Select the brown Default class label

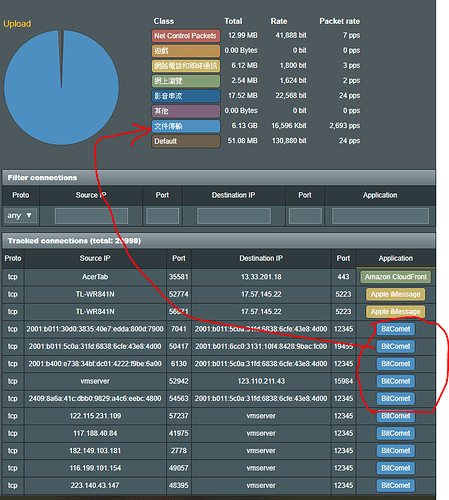(186, 141)
